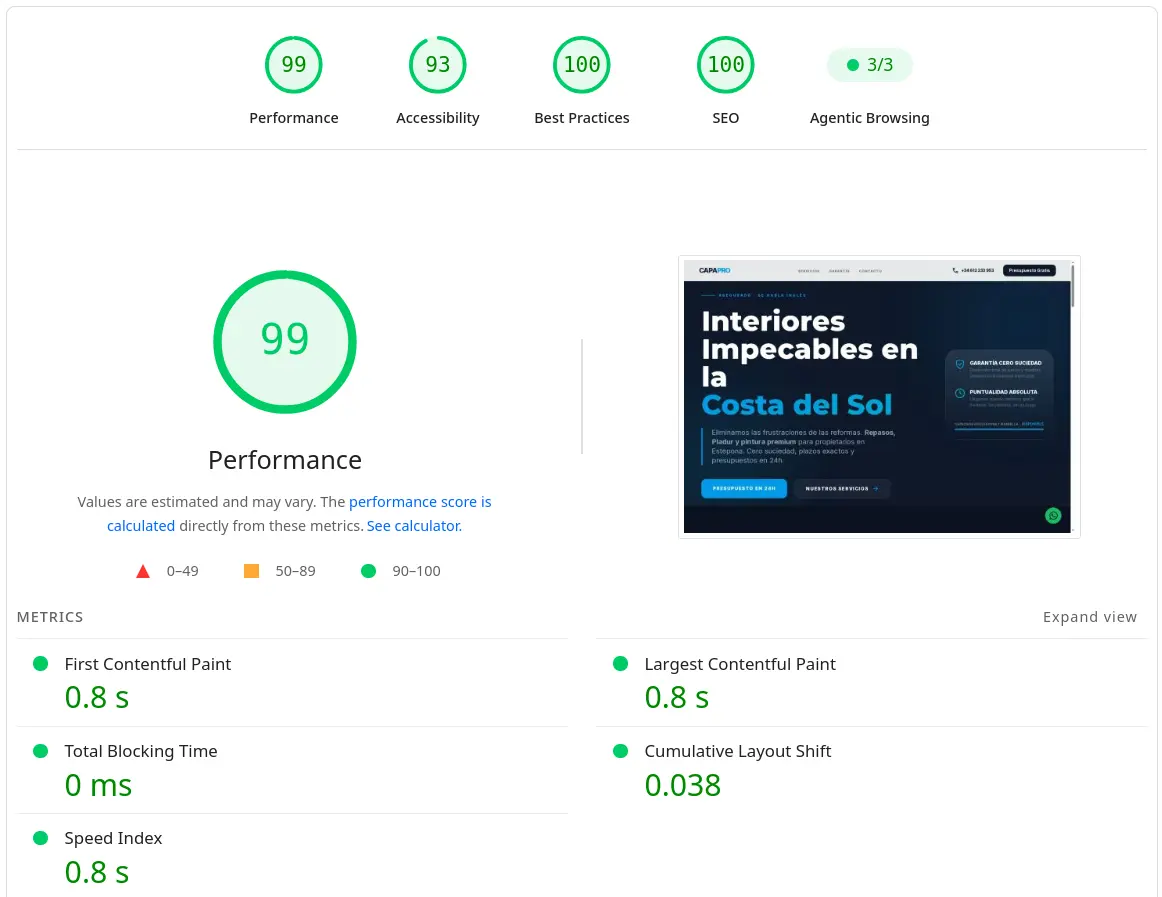Click green dot beside Cumulative Layout Shift
The image size is (1162, 897).
tap(620, 751)
